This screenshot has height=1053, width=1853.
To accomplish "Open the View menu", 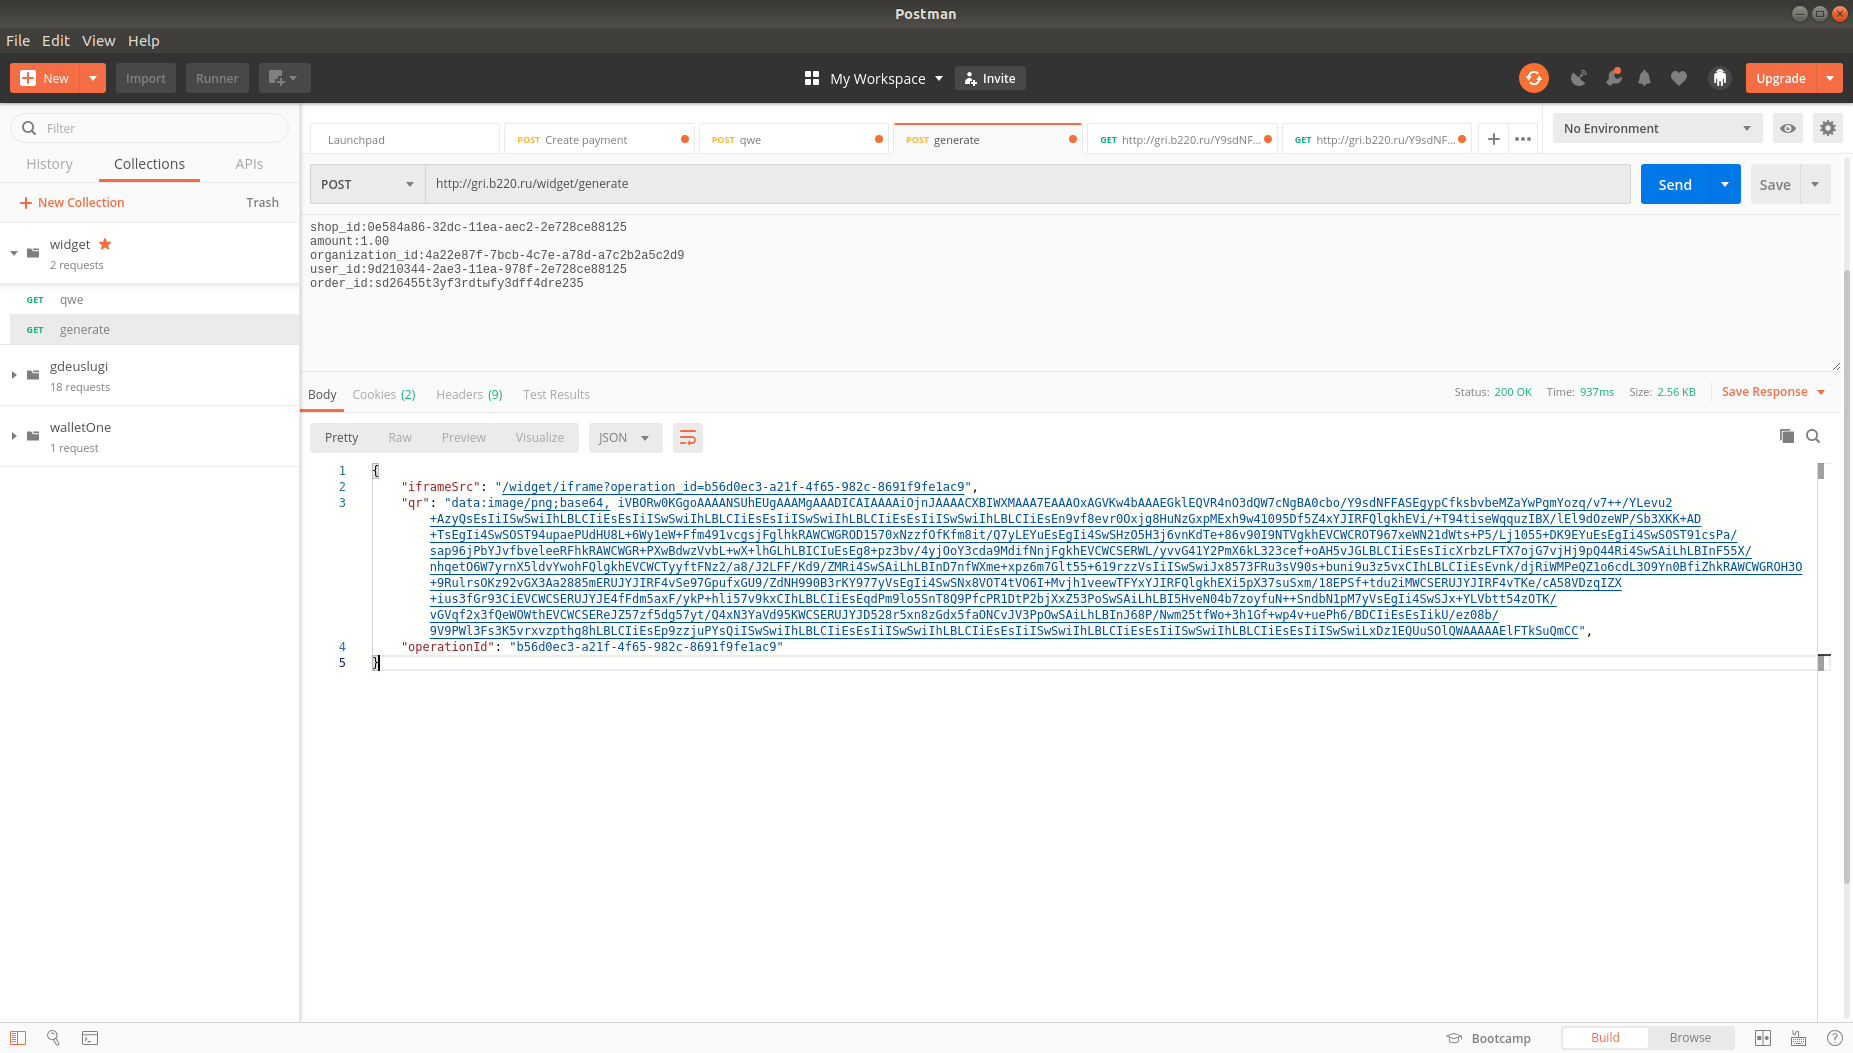I will point(99,41).
